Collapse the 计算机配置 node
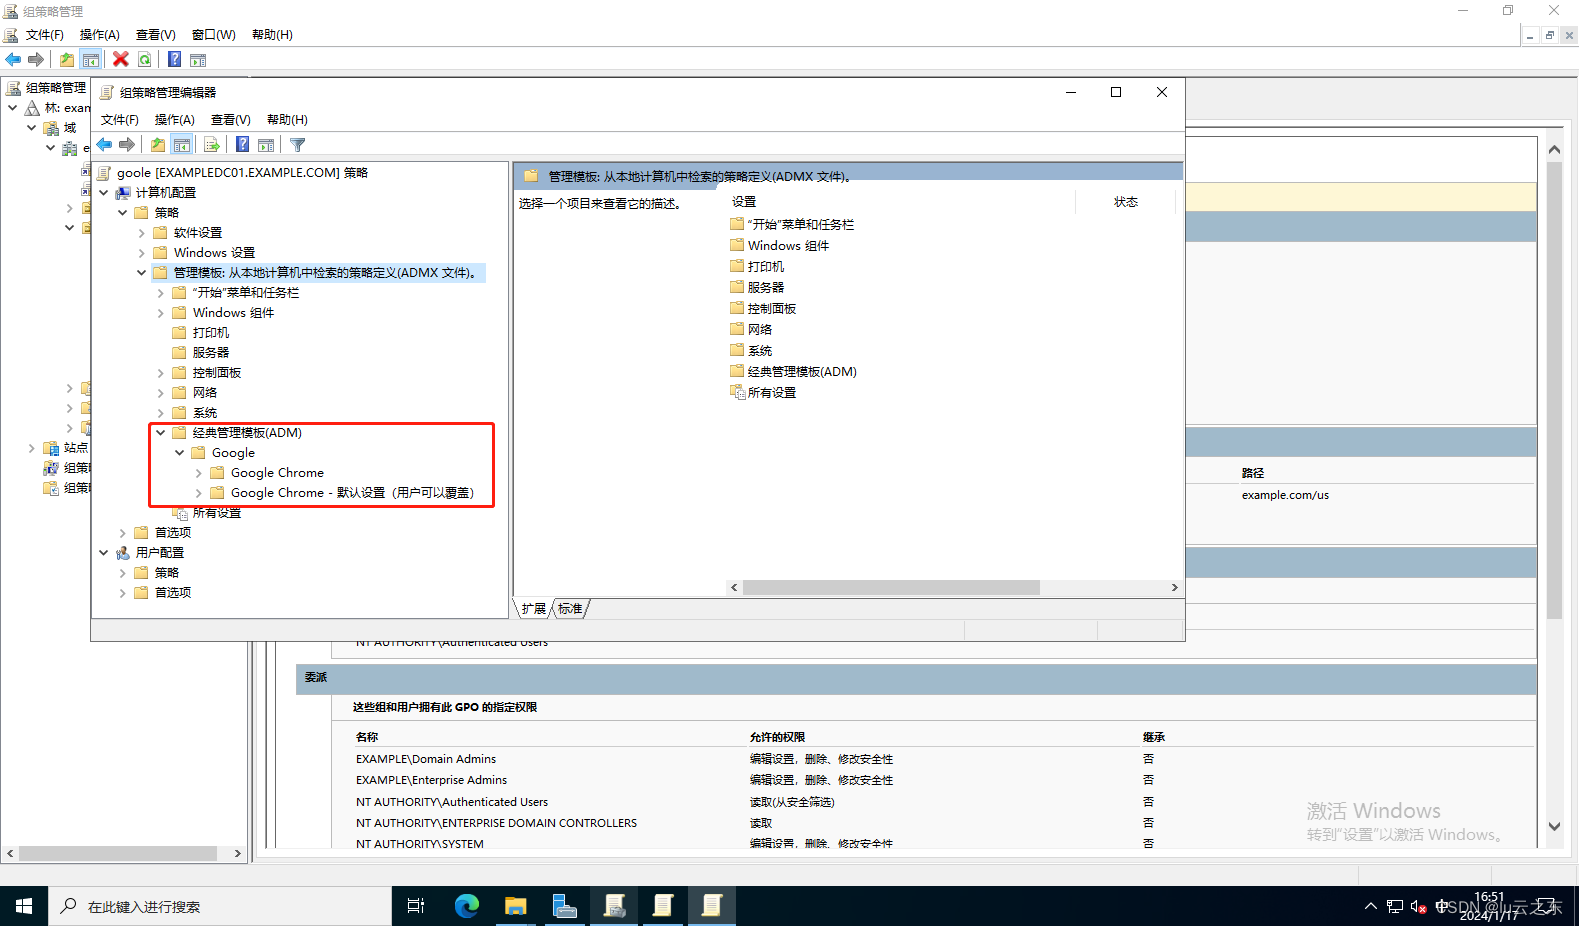Screen dimensions: 1579x926 pos(104,192)
